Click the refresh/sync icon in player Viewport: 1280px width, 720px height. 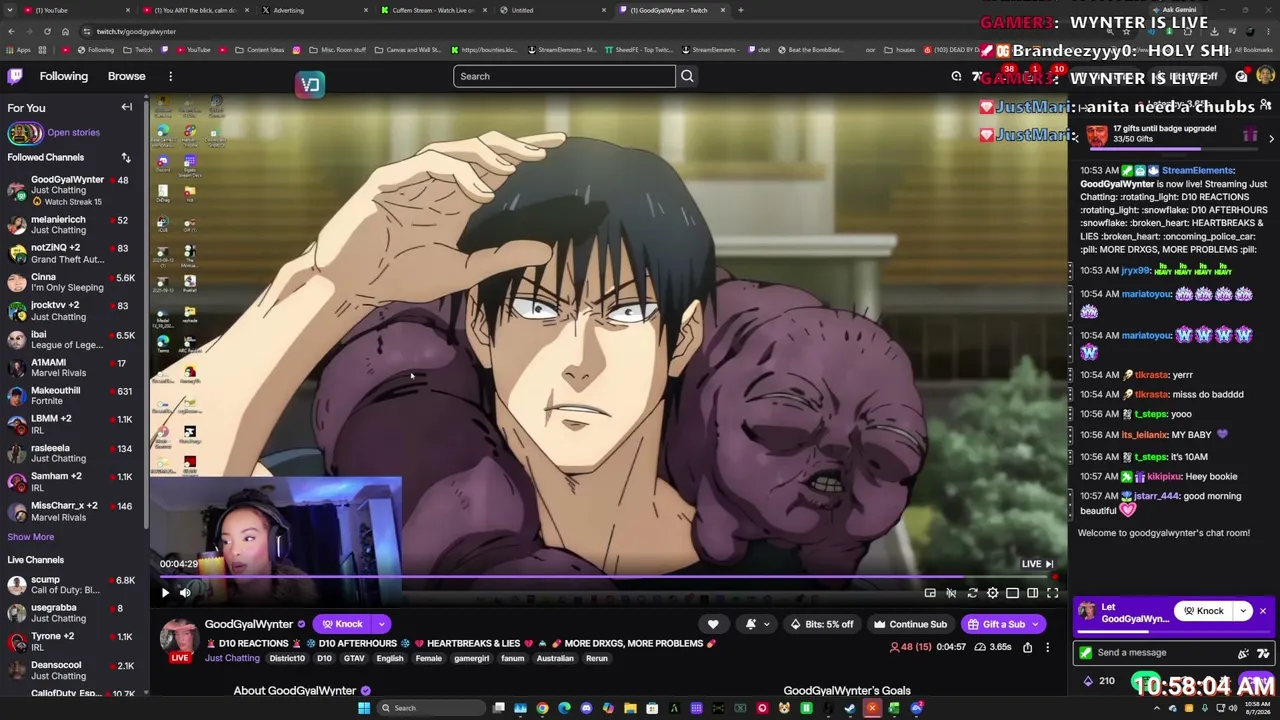972,593
